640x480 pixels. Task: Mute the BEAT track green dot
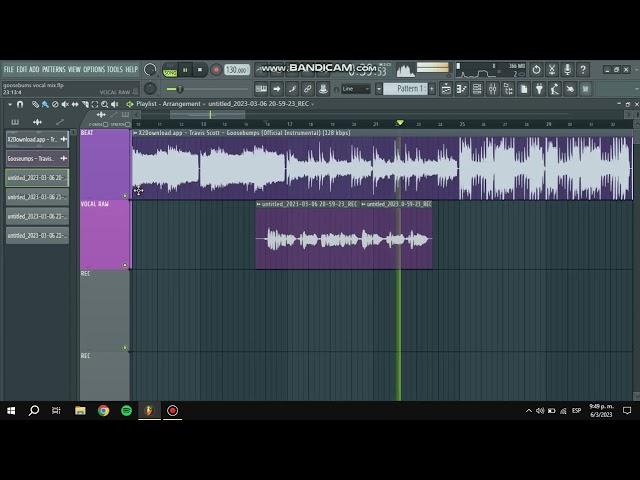coord(125,196)
